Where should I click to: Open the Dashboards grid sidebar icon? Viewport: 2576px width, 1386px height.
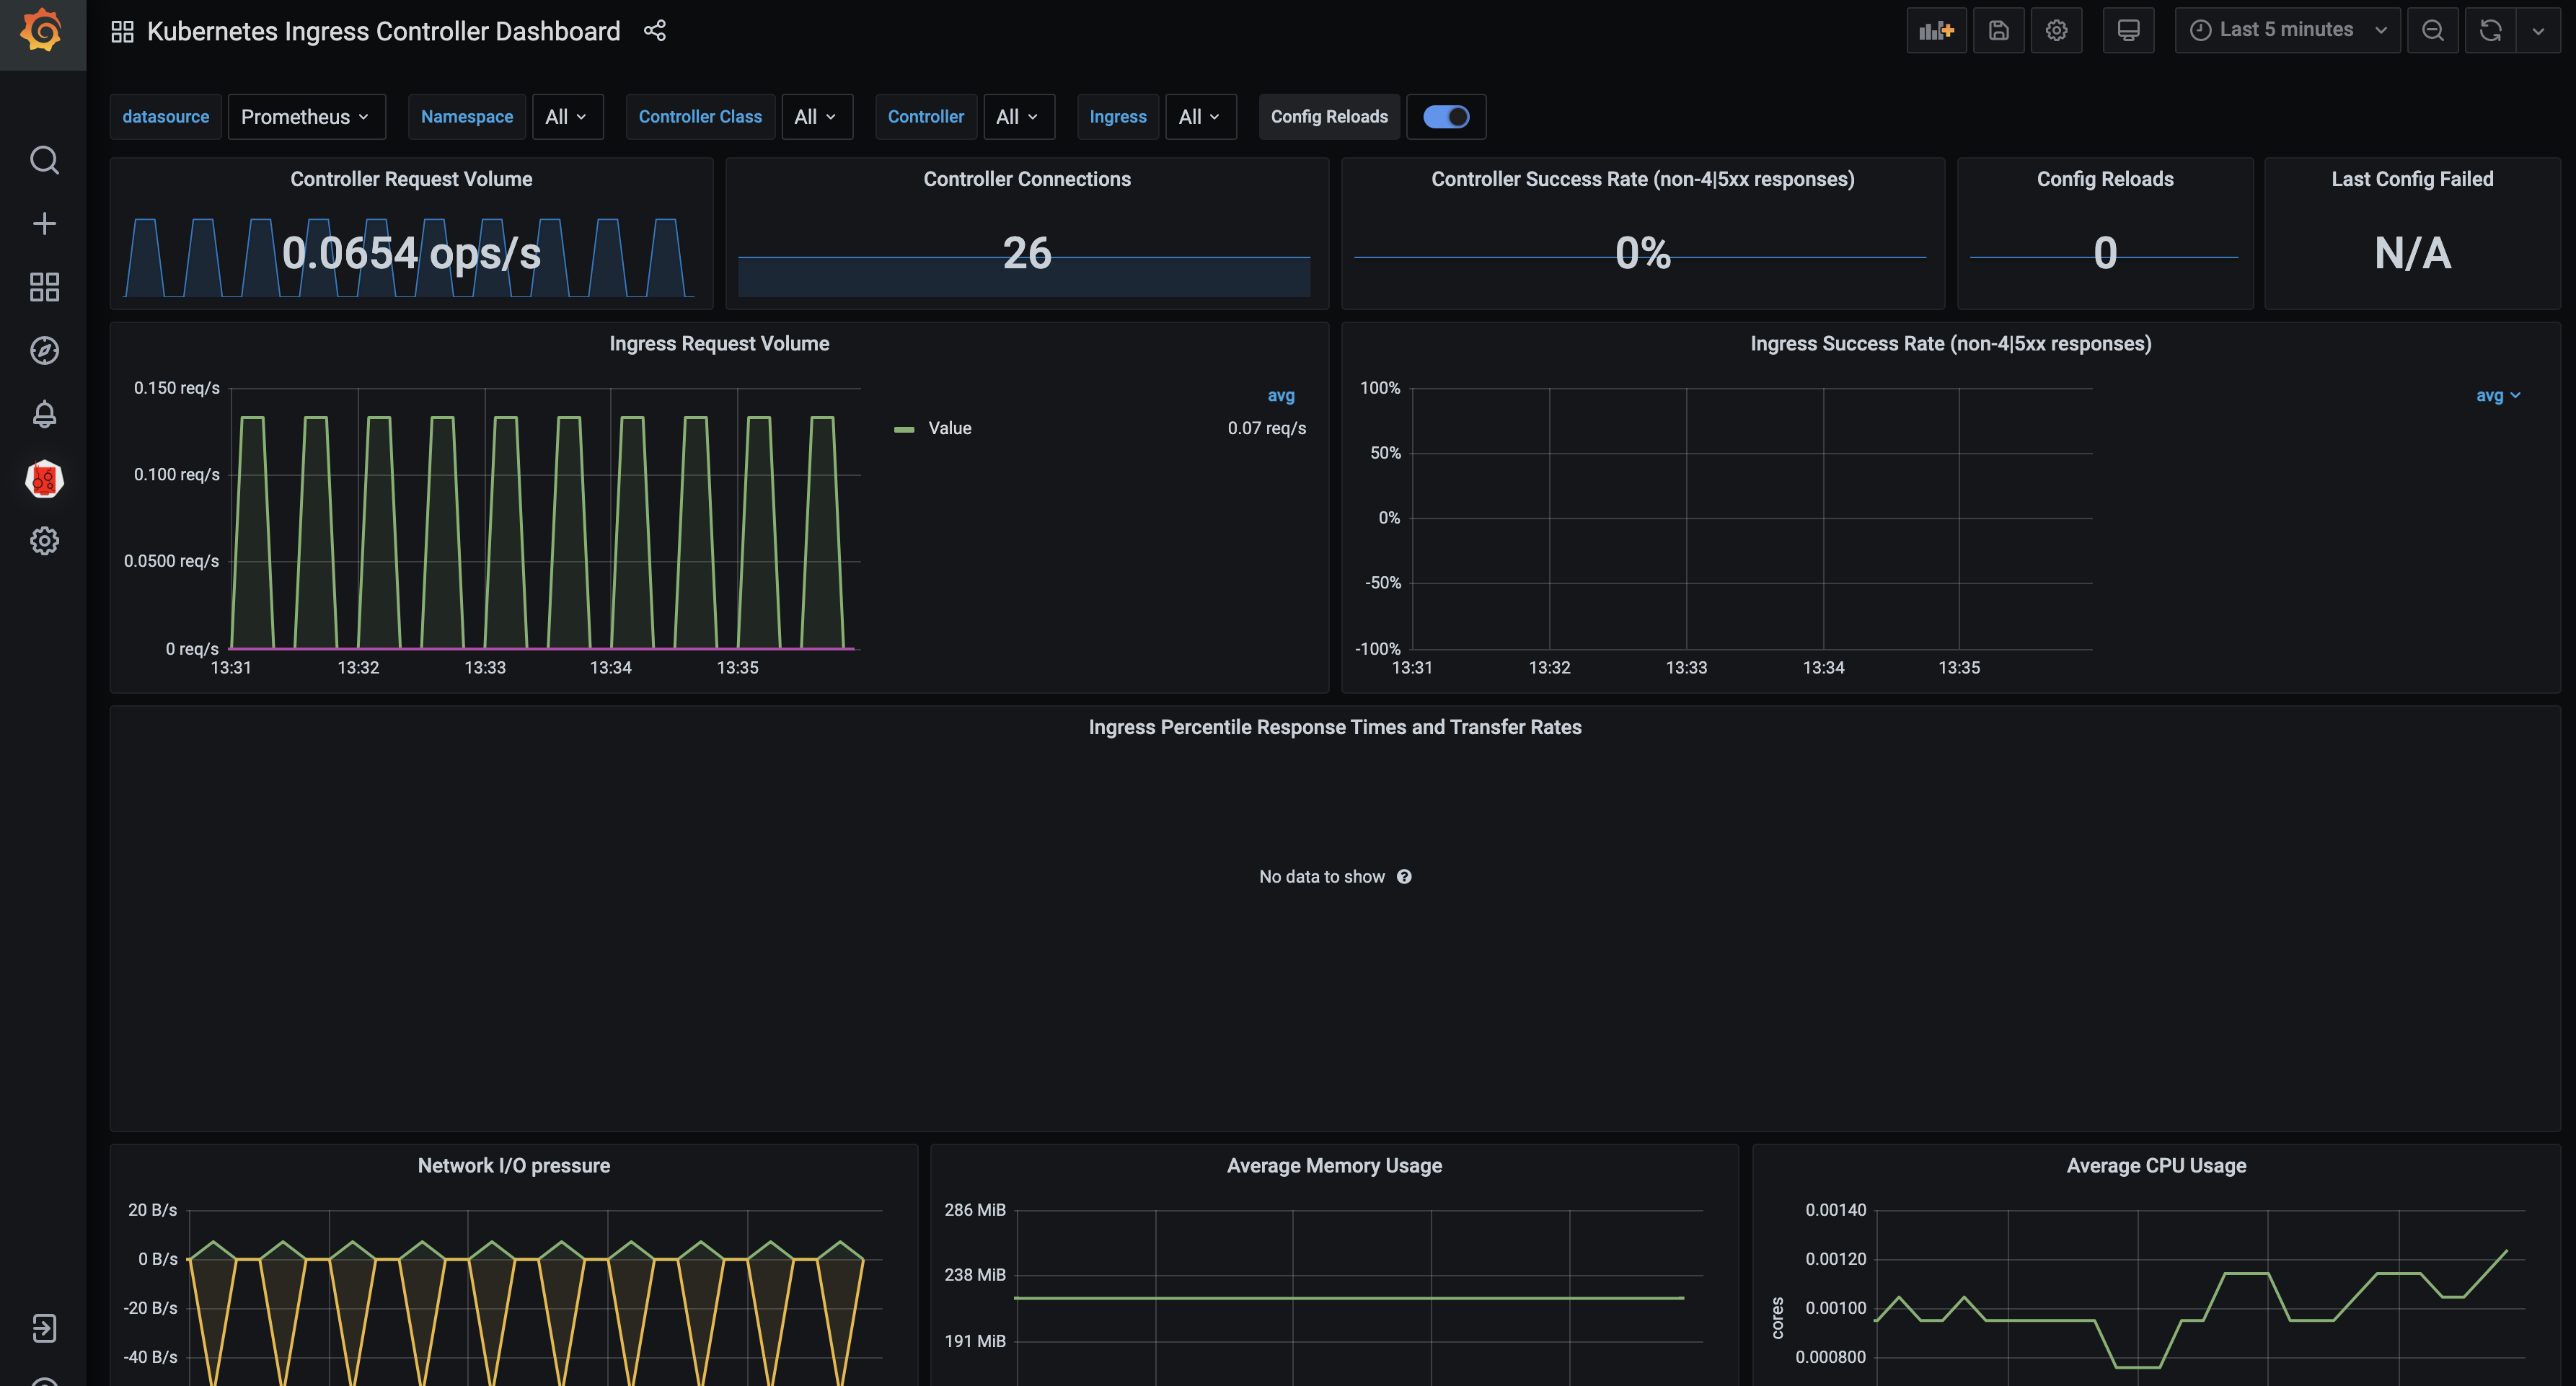[44, 287]
